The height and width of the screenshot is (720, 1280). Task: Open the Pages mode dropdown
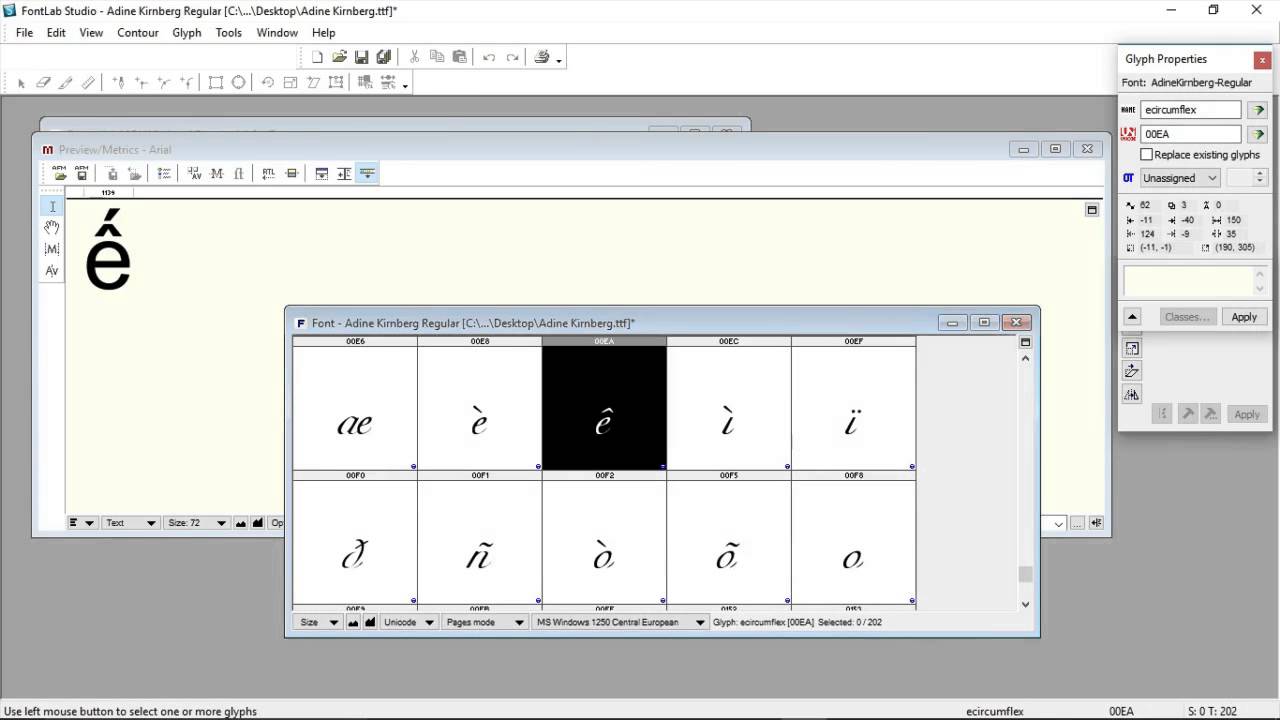pyautogui.click(x=484, y=622)
